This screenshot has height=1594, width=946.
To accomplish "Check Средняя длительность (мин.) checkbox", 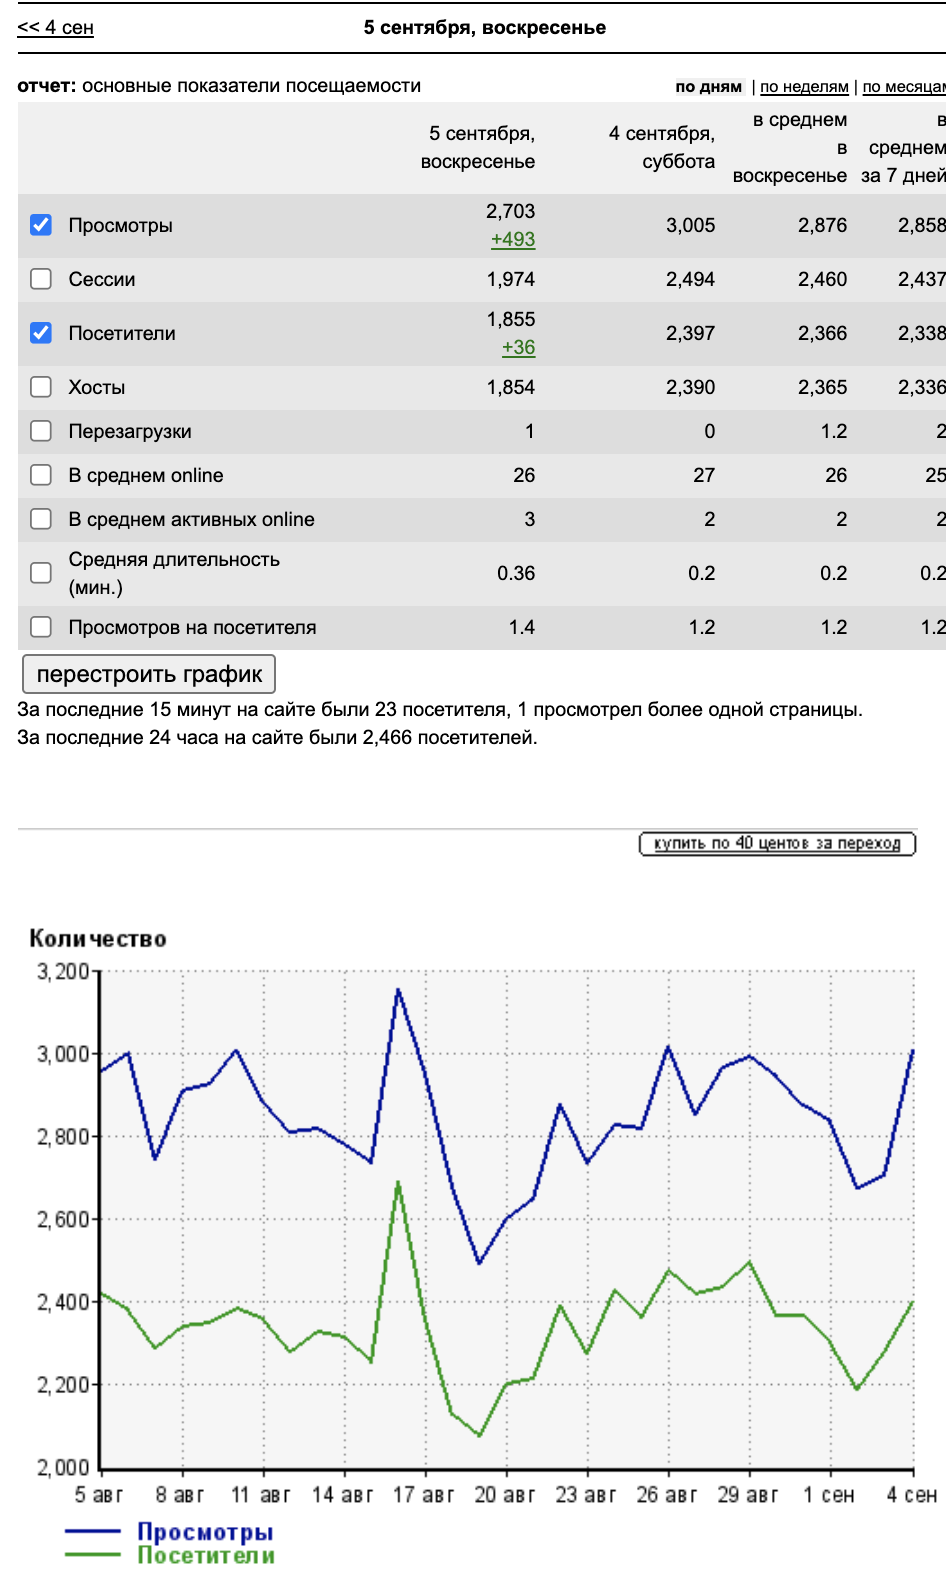I will click(41, 573).
